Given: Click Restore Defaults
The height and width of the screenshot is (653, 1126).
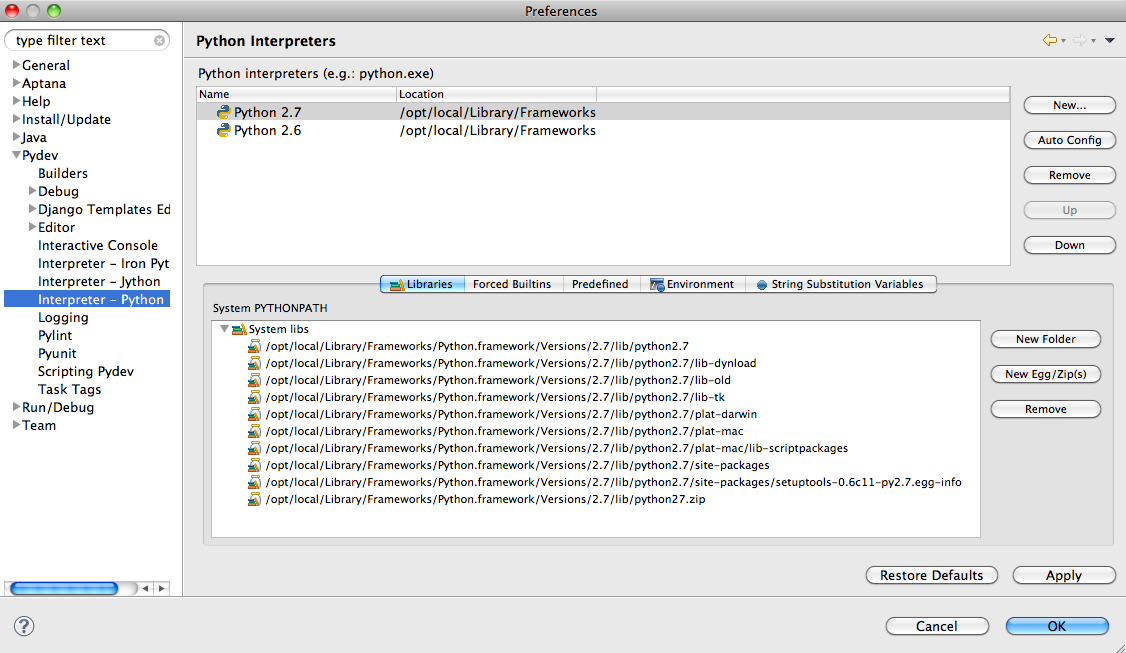Looking at the screenshot, I should coord(931,575).
